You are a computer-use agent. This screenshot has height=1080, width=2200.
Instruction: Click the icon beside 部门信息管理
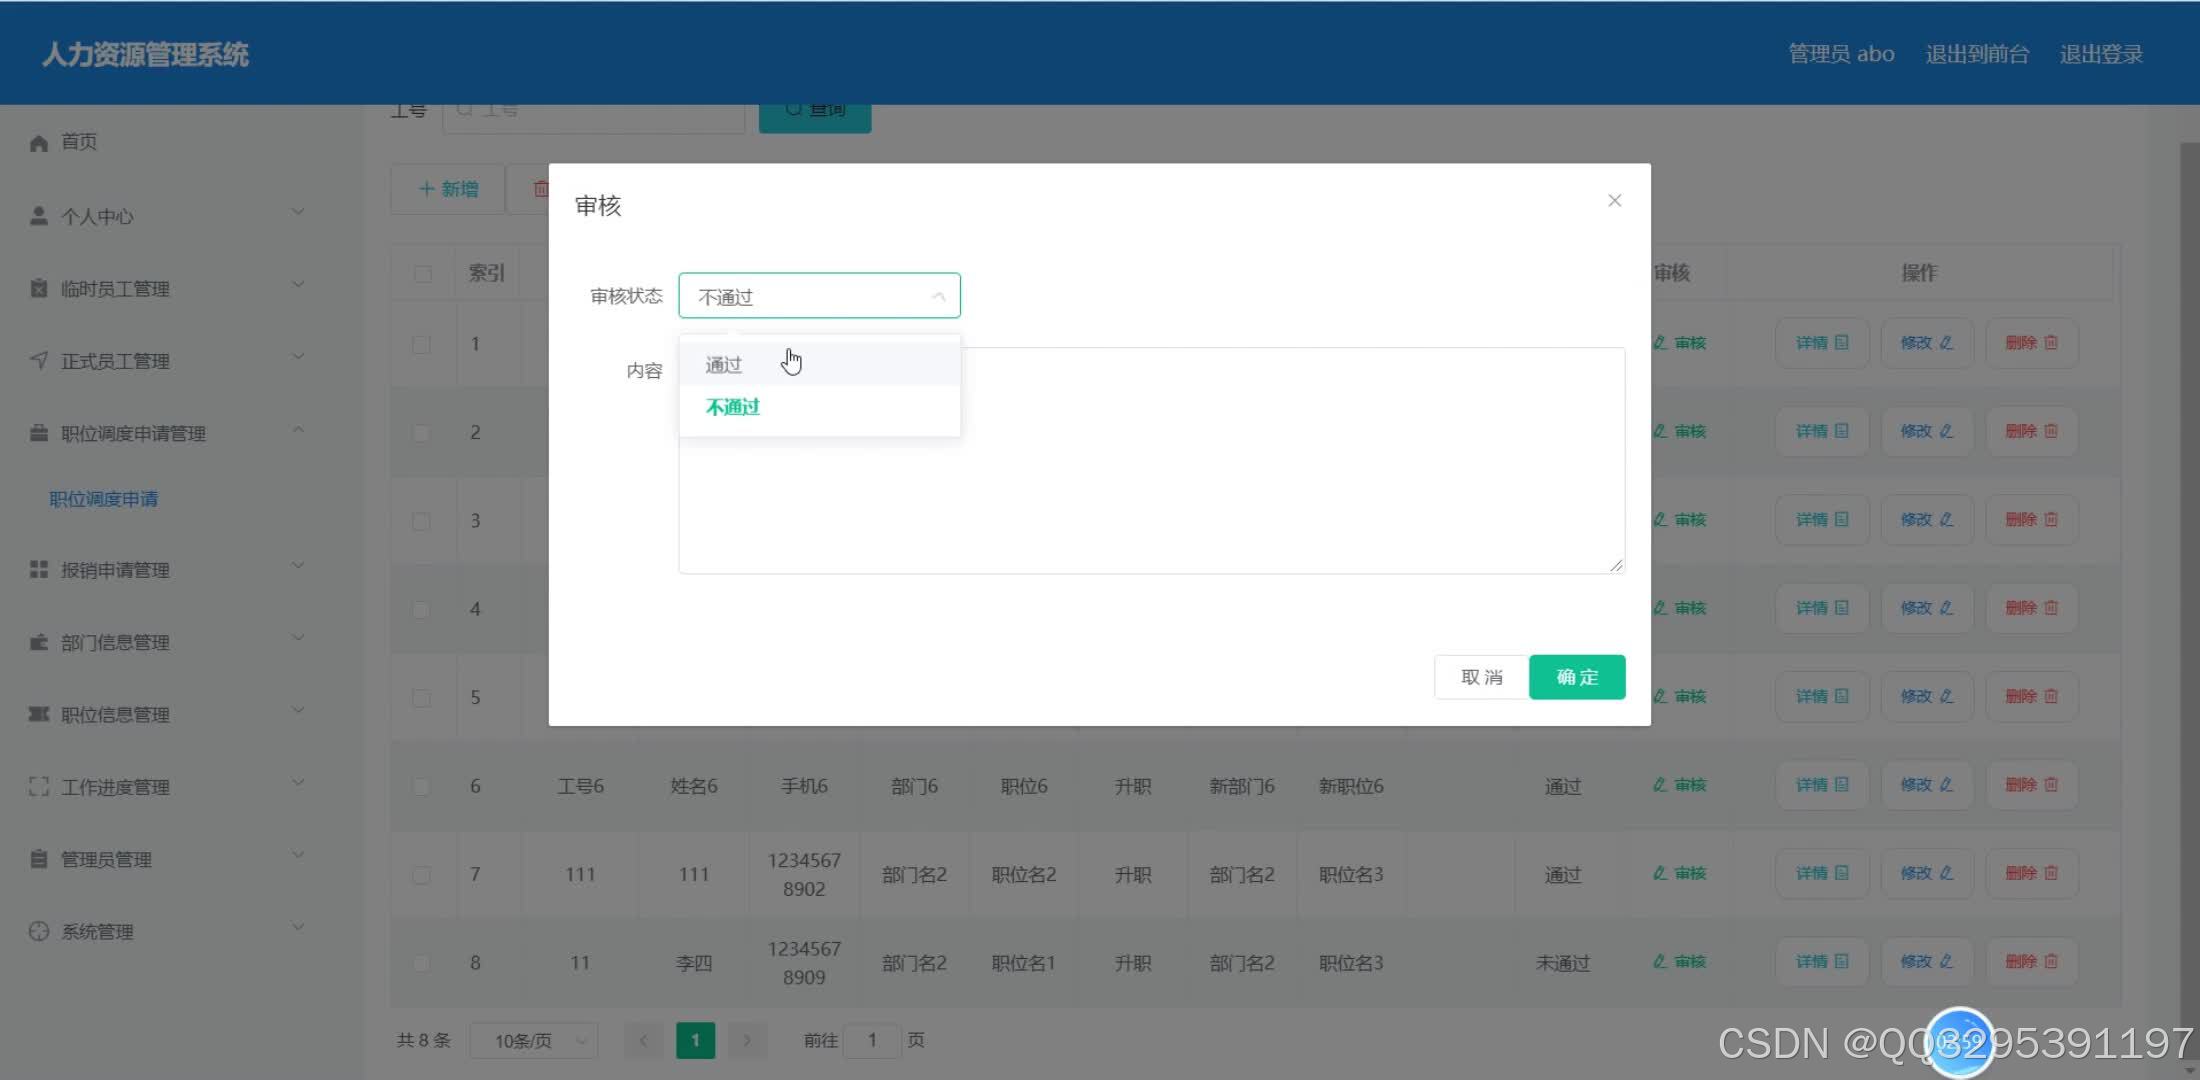(x=39, y=642)
